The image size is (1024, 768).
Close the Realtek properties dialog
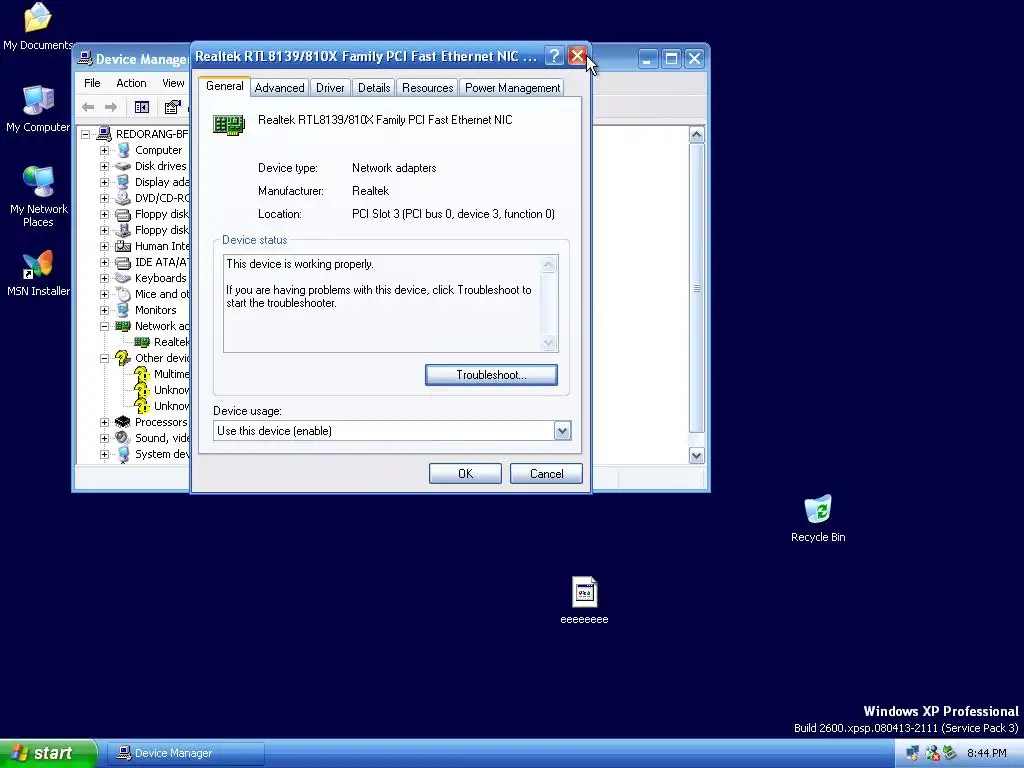(x=577, y=56)
